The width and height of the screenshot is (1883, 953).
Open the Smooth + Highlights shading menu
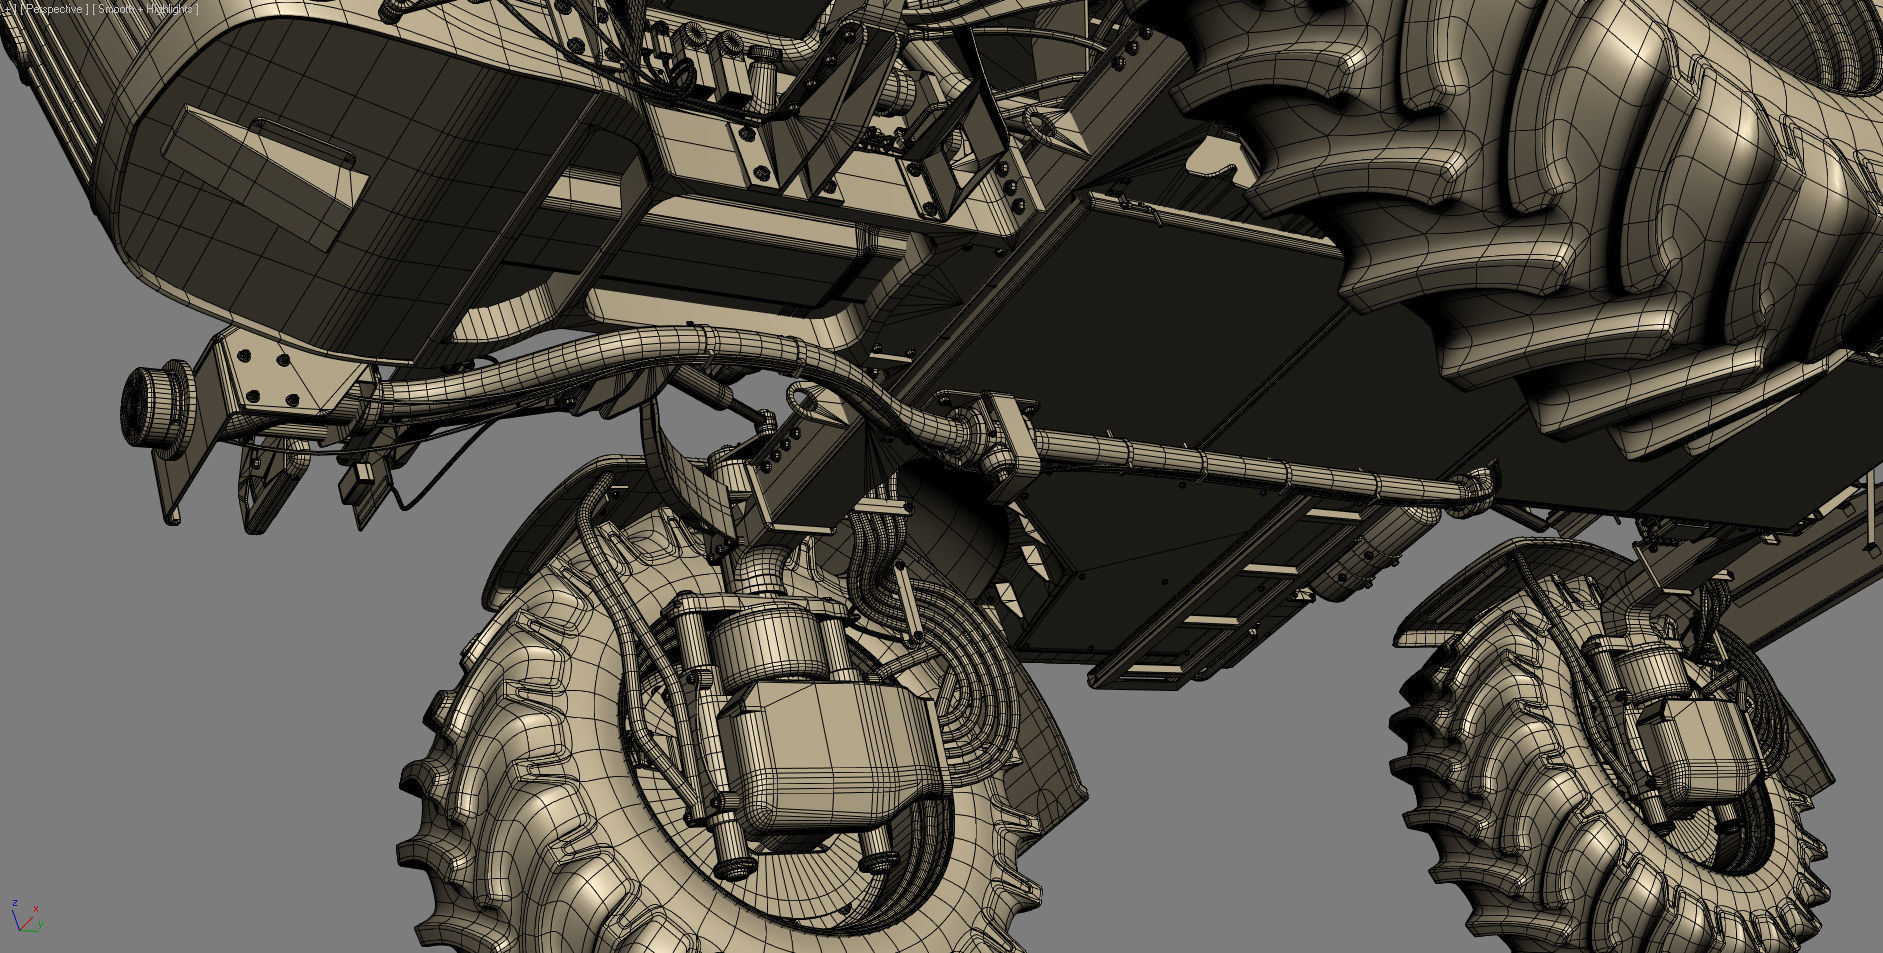pos(146,9)
